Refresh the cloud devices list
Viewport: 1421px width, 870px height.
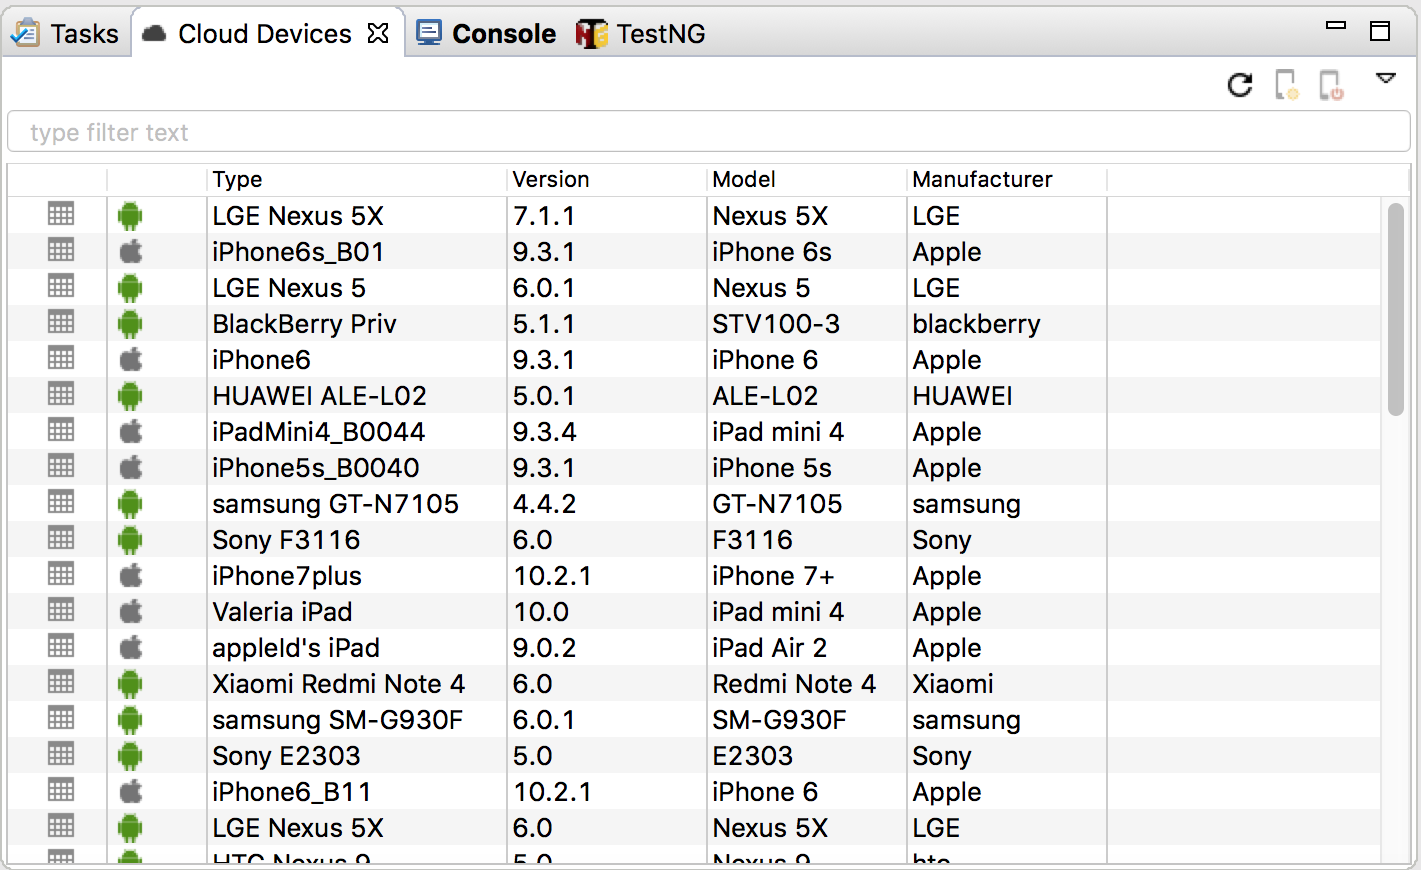pos(1240,85)
